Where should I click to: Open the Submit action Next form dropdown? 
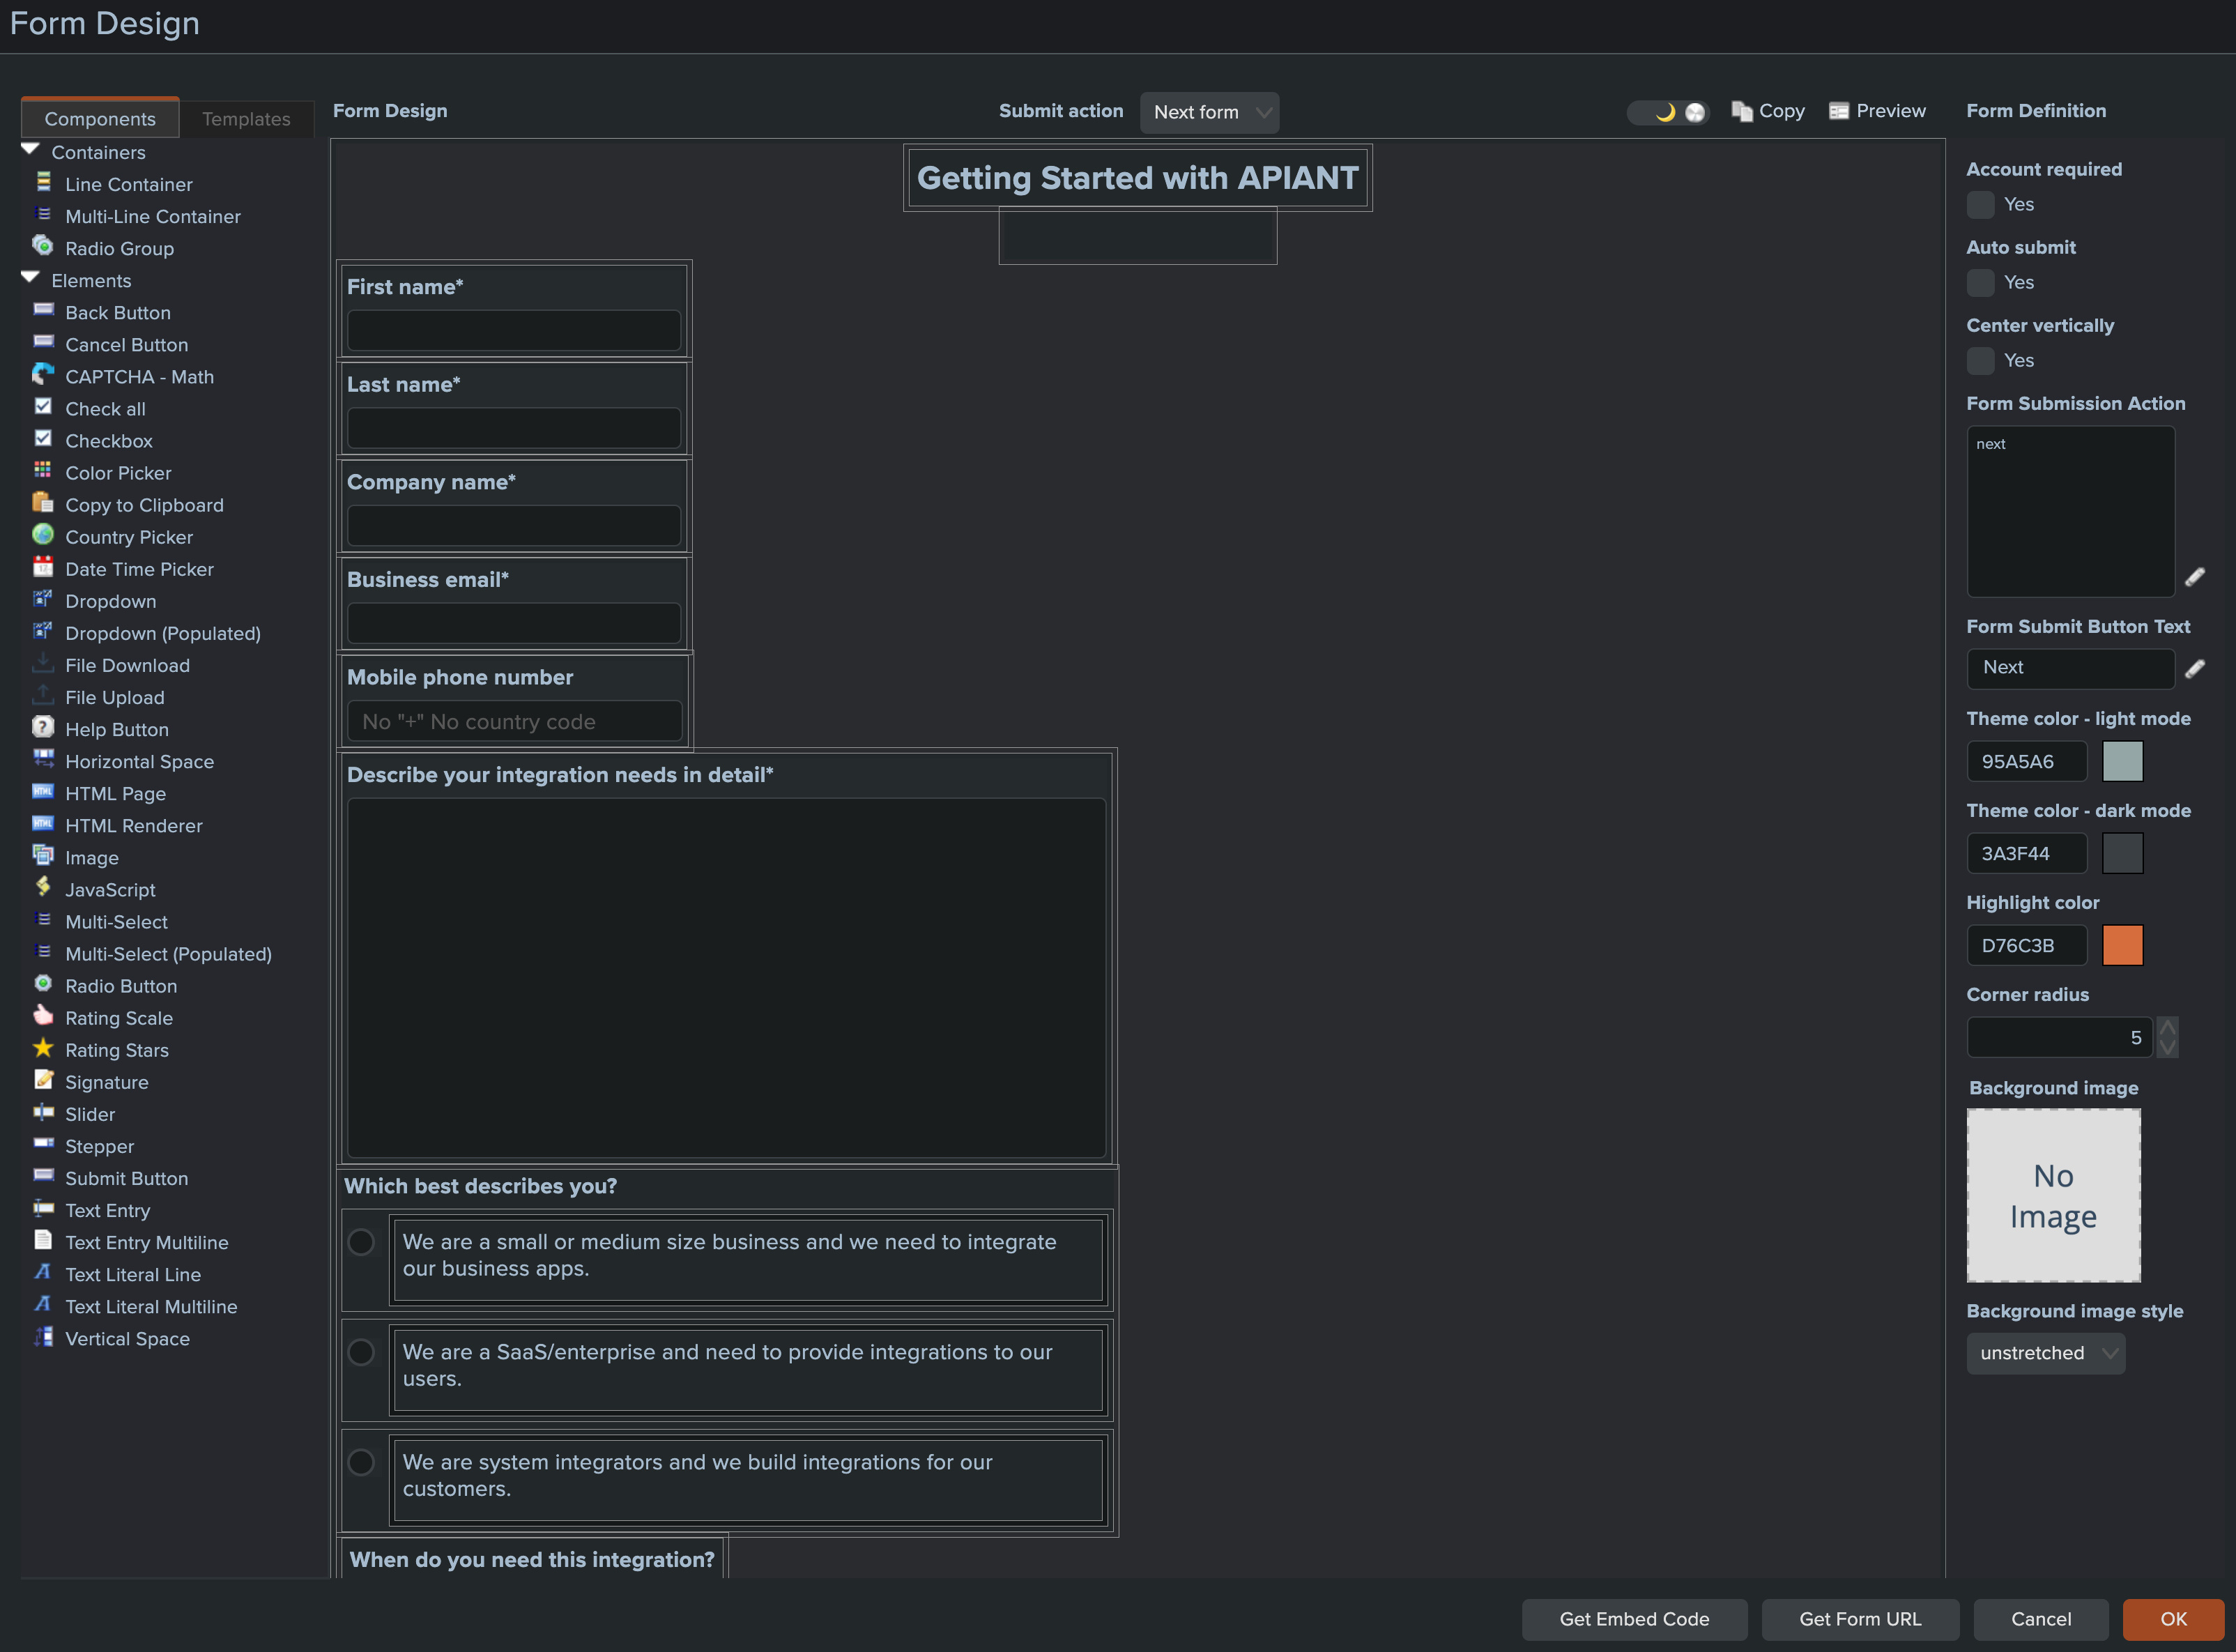point(1209,112)
